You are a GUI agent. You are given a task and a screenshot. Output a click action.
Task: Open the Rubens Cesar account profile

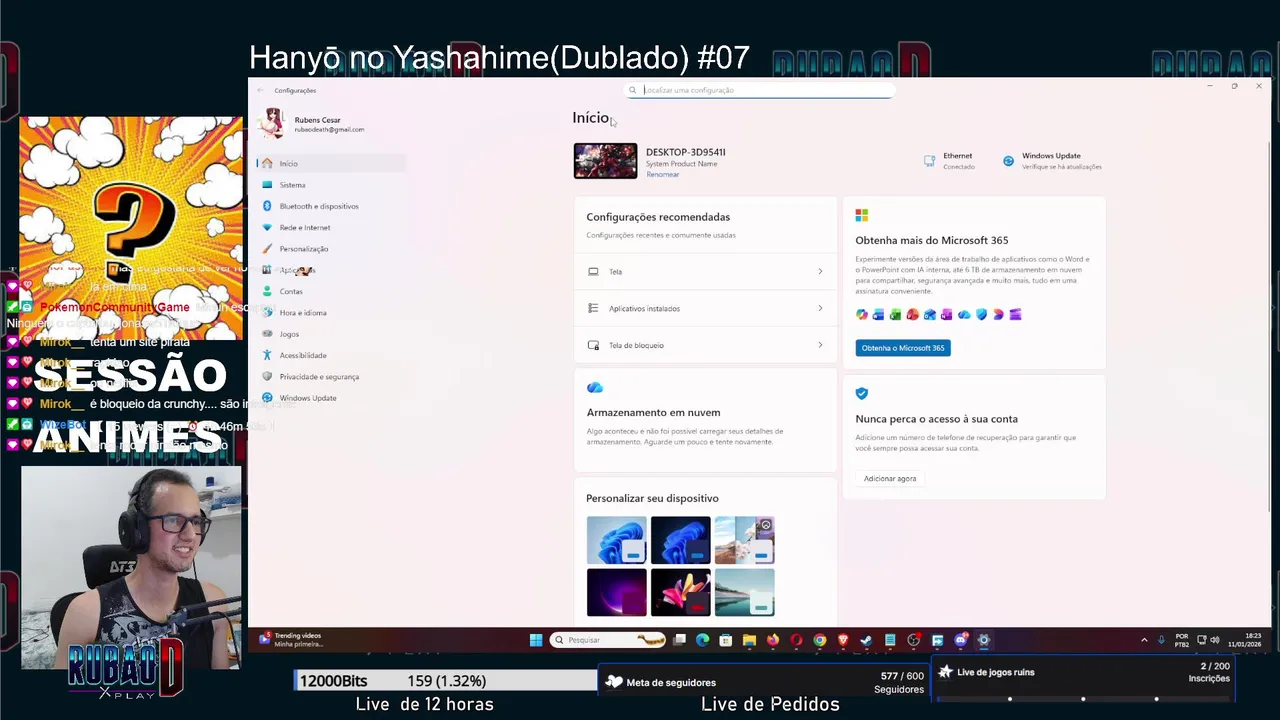(312, 124)
